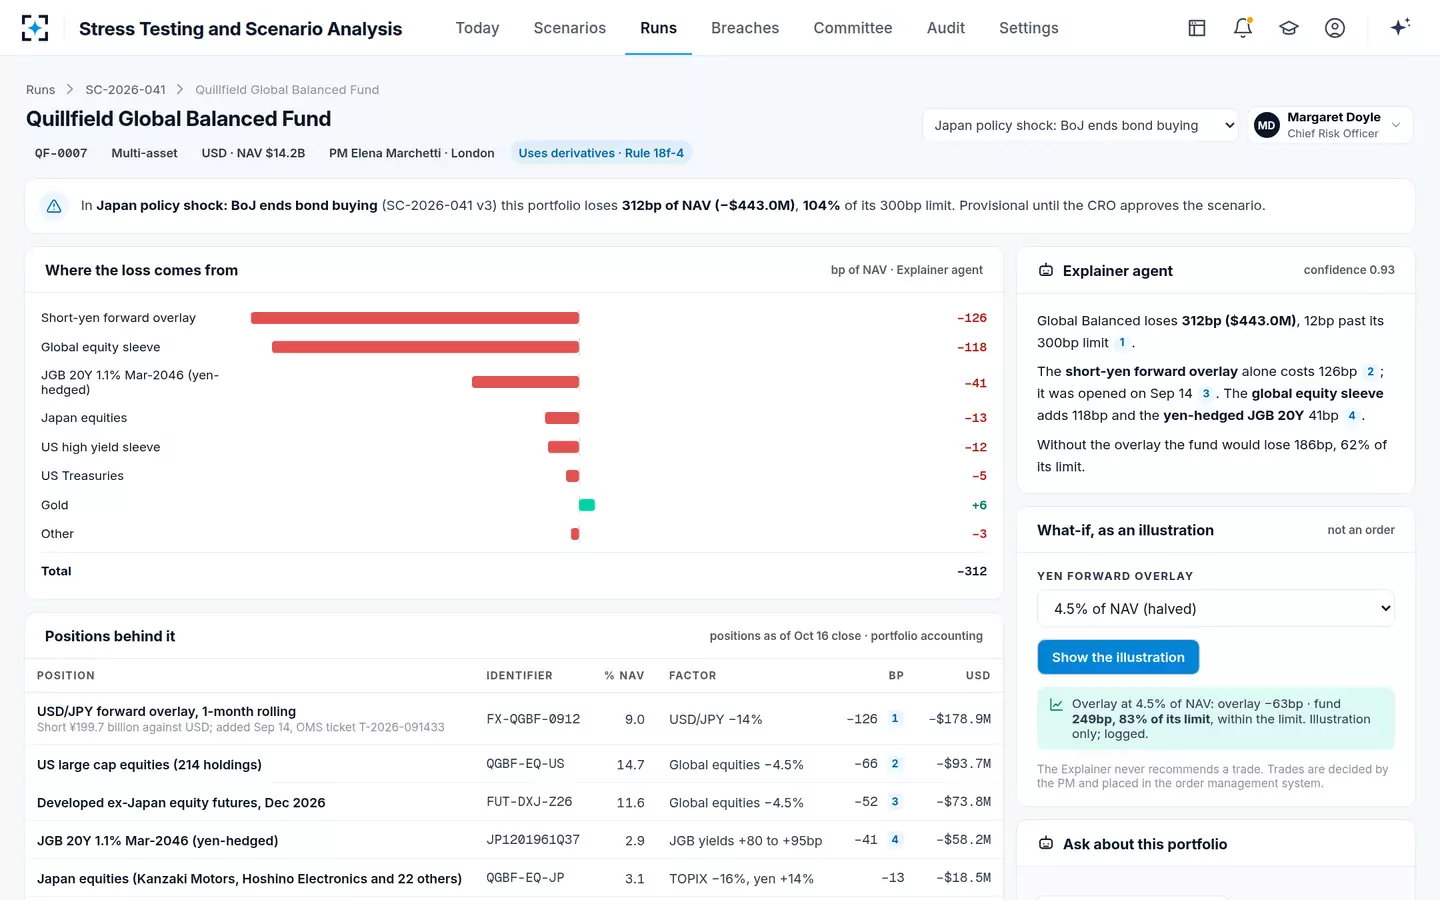
Task: Open citation 2 after 126bp
Action: (x=1370, y=372)
